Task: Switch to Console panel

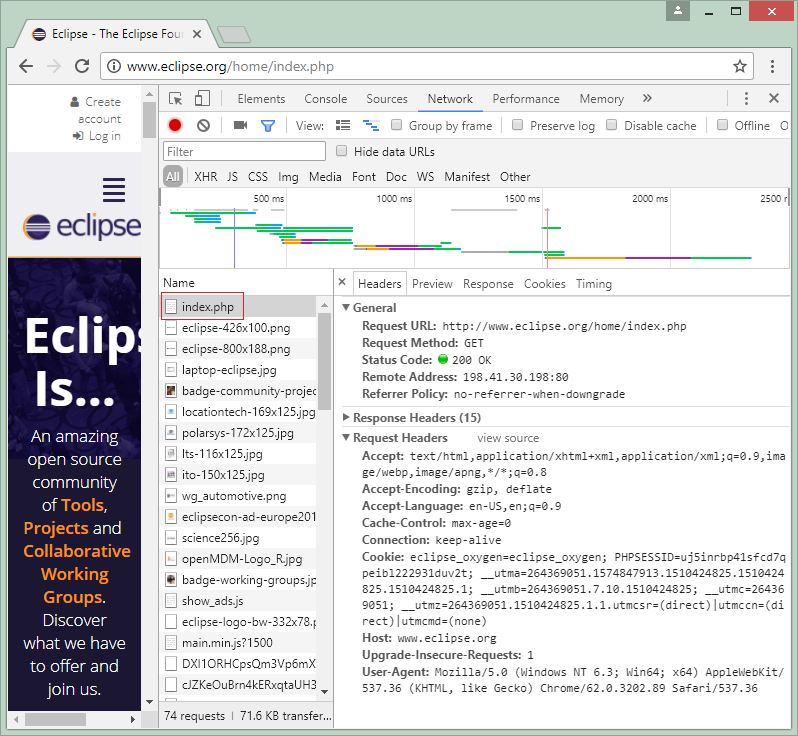Action: click(x=326, y=99)
